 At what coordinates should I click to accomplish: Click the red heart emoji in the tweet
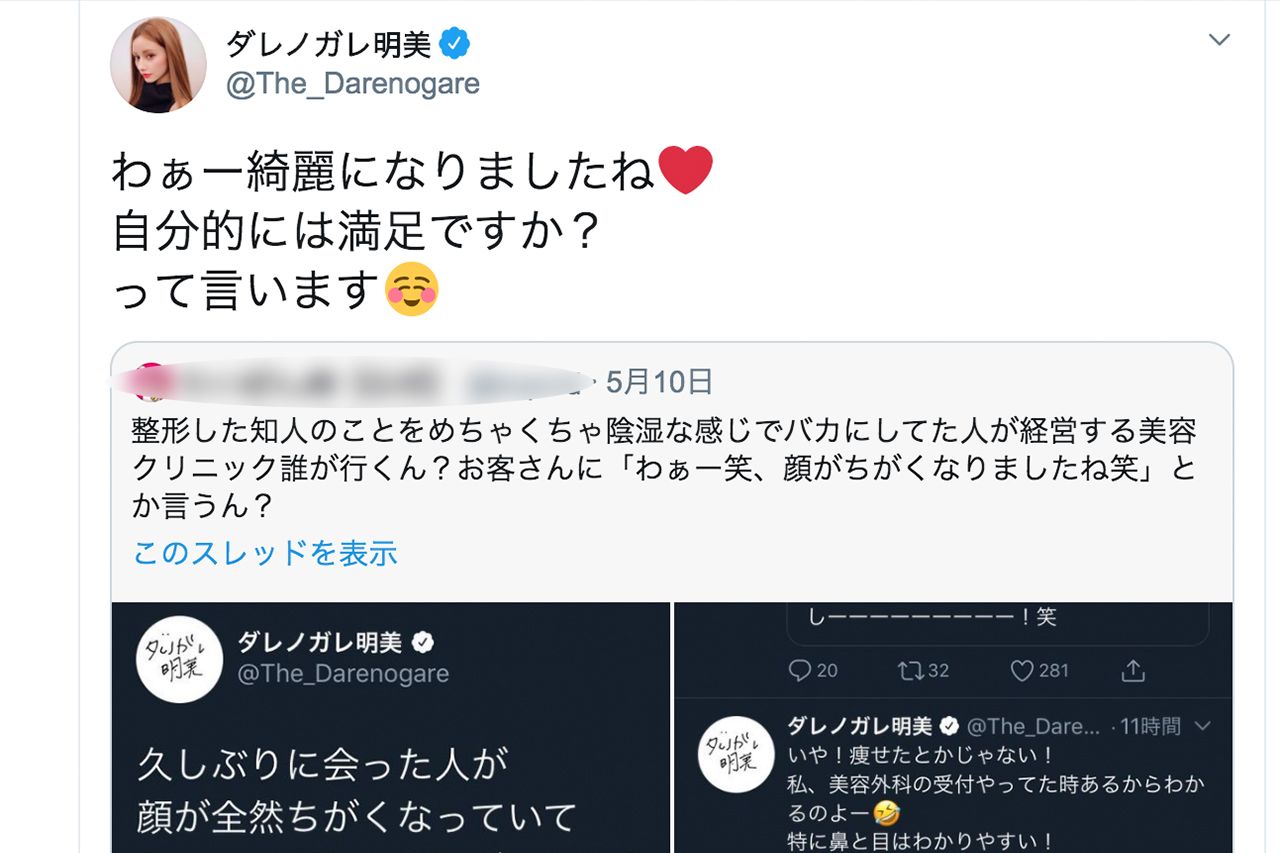point(688,168)
